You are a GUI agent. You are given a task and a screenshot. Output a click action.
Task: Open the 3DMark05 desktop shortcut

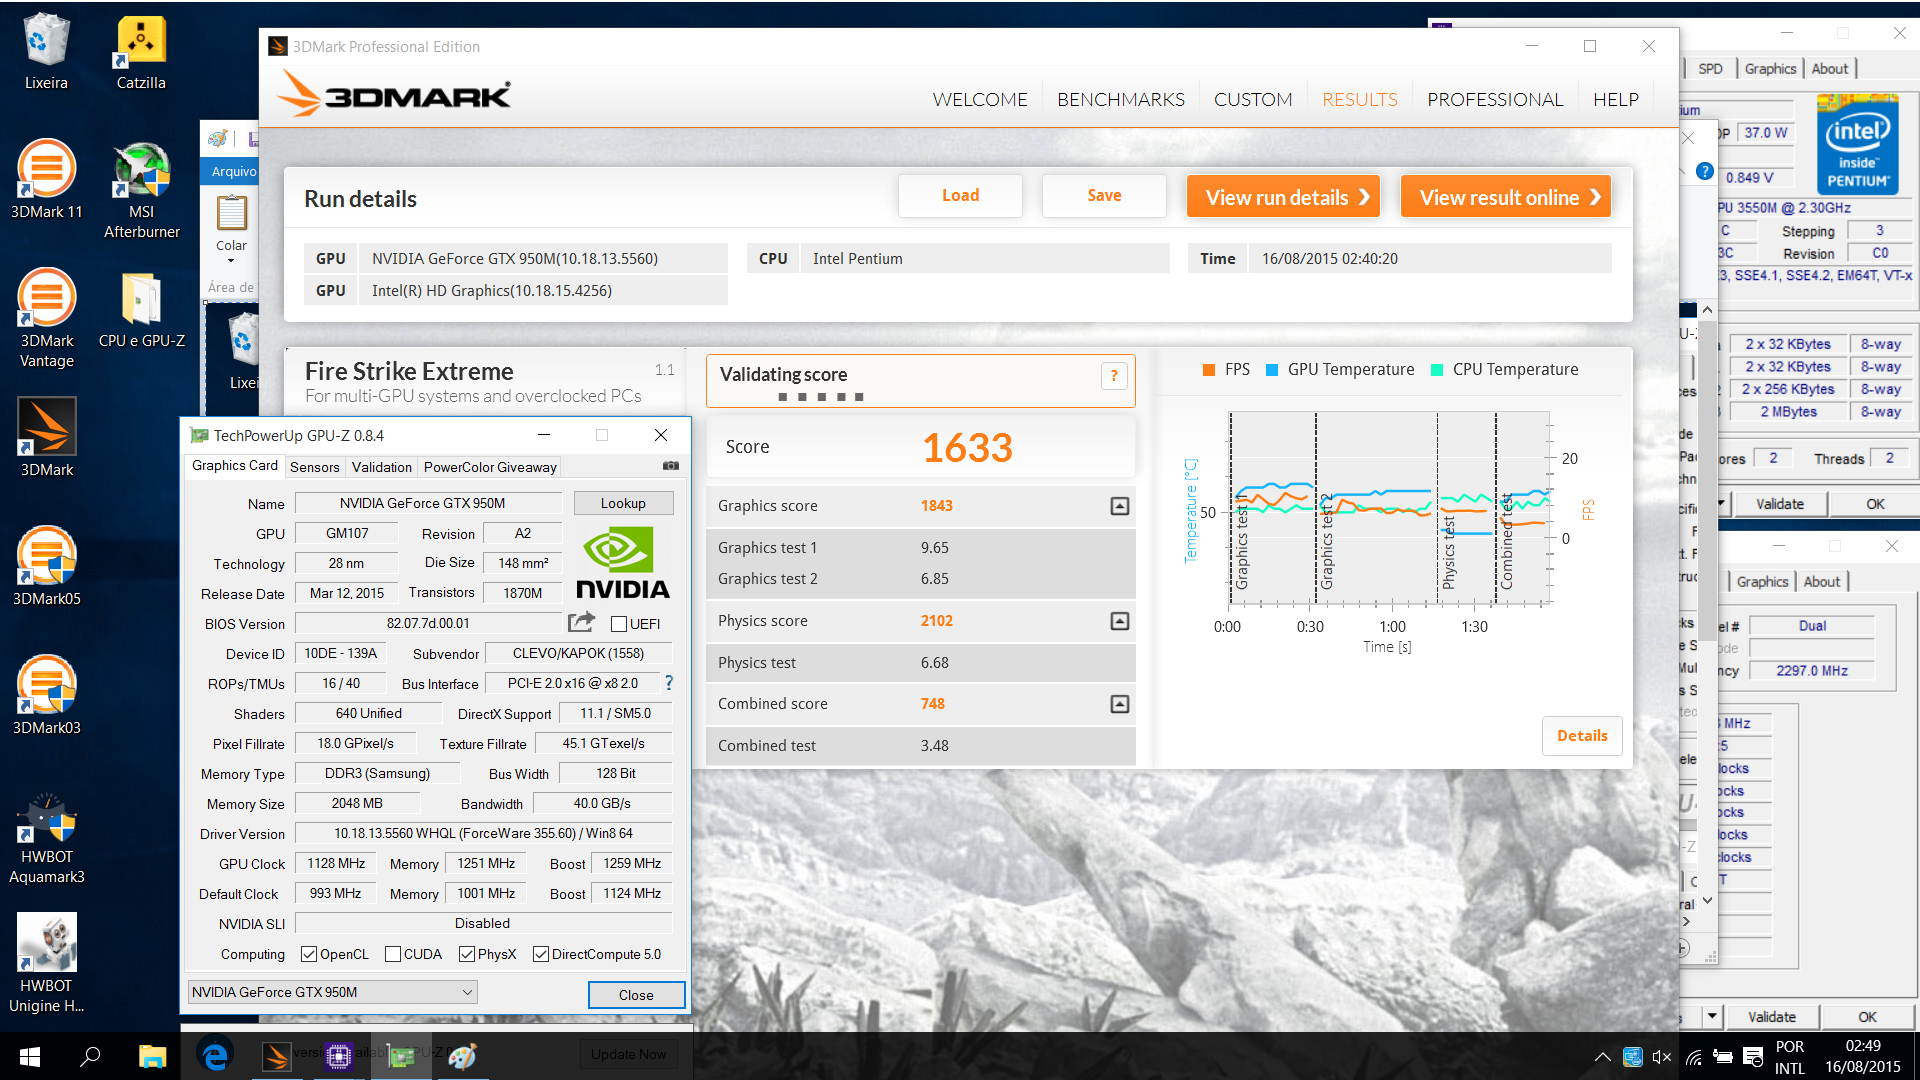46,567
